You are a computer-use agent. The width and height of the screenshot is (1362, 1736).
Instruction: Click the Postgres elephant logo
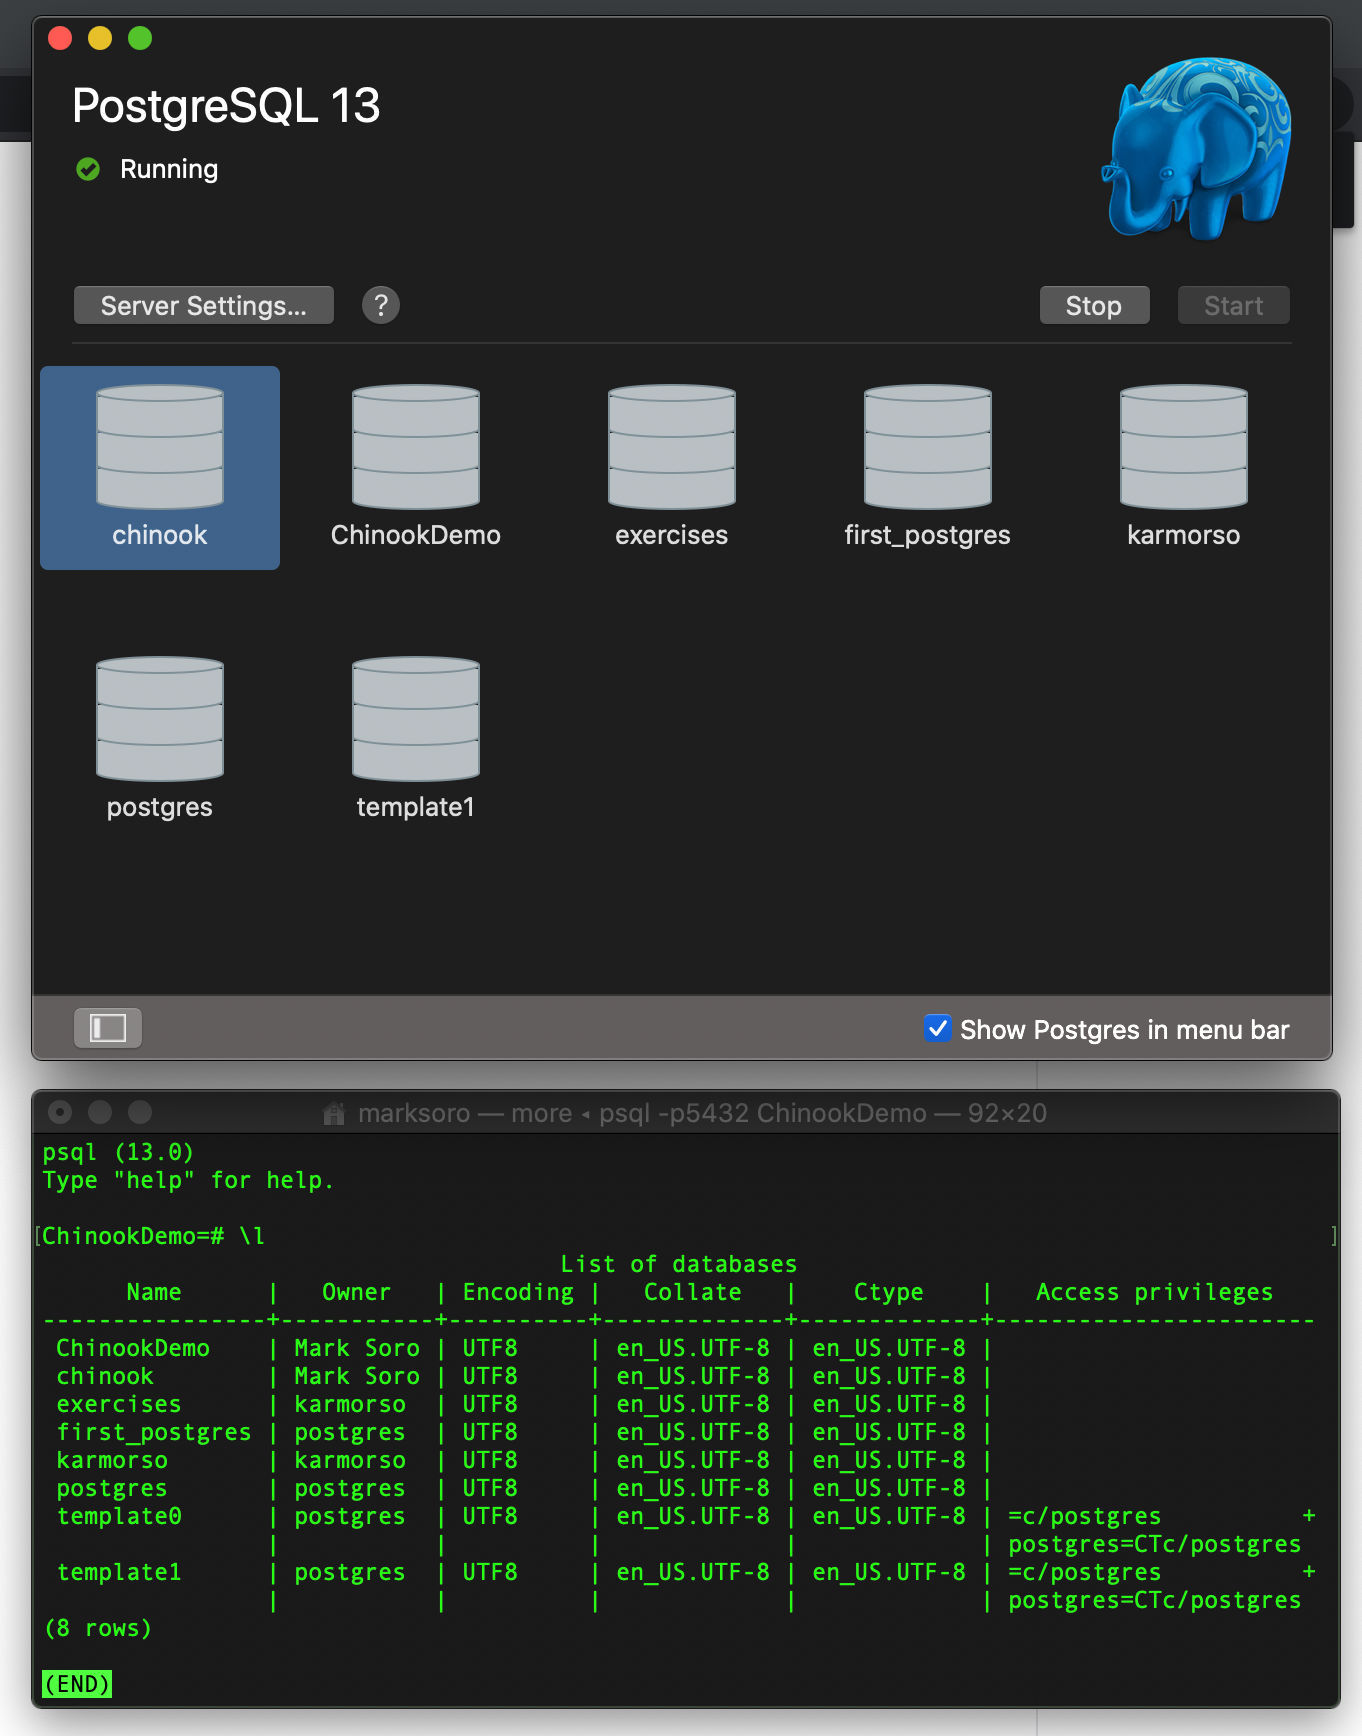coord(1197,148)
